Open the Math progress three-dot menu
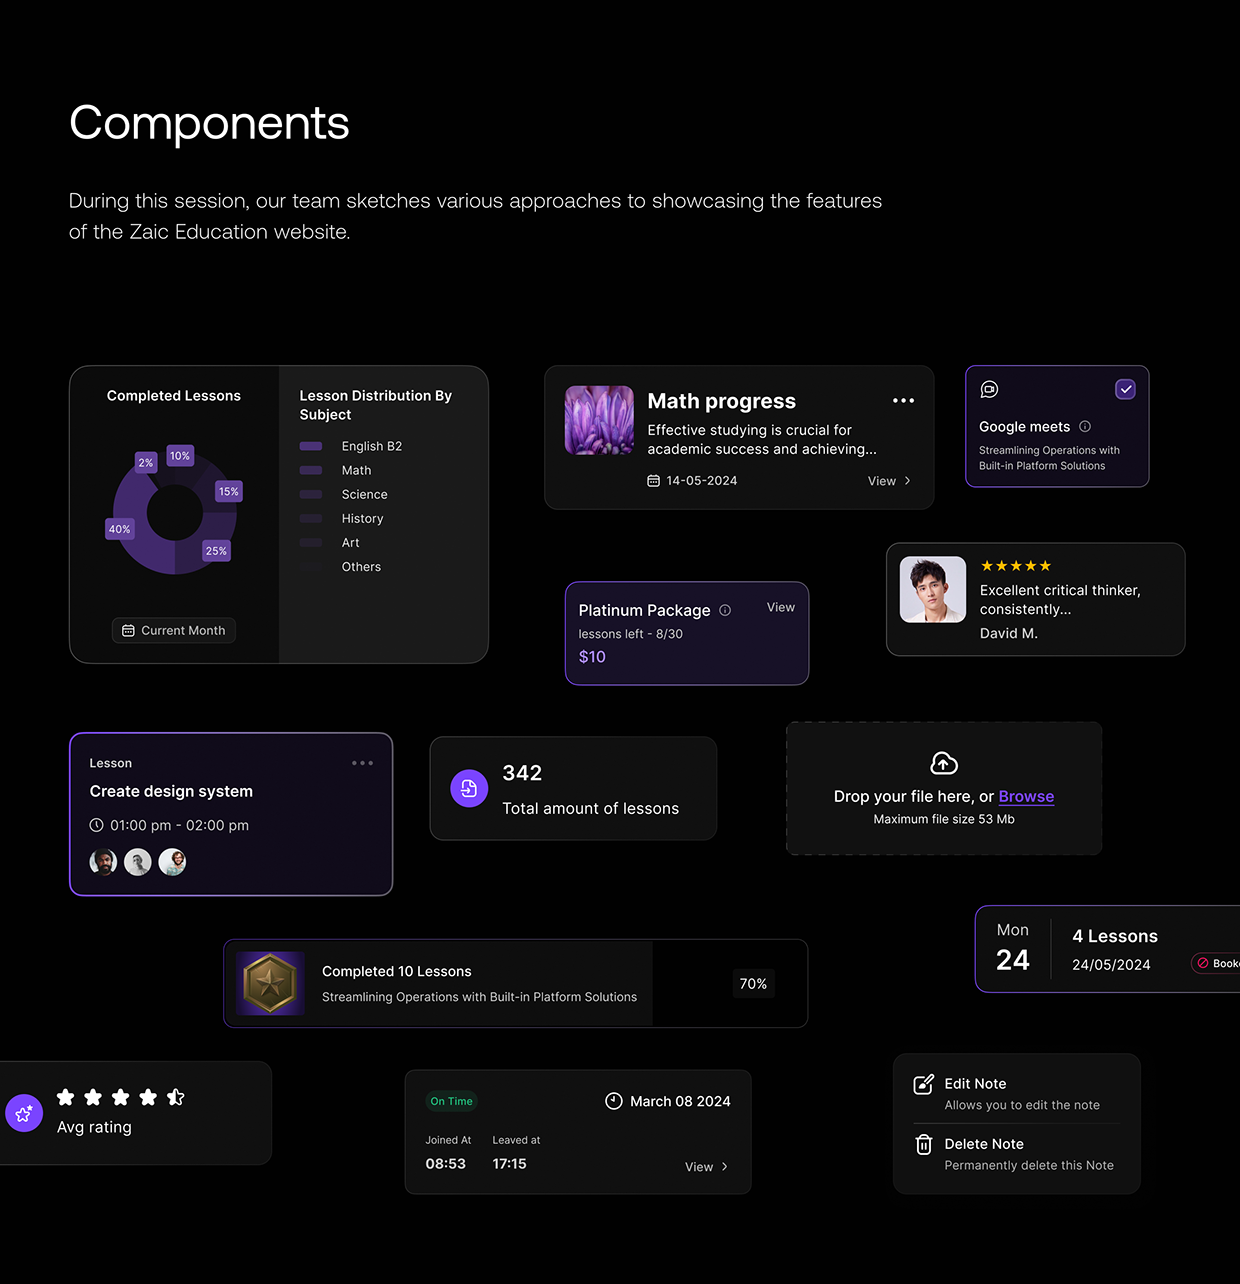The width and height of the screenshot is (1240, 1284). coord(903,401)
